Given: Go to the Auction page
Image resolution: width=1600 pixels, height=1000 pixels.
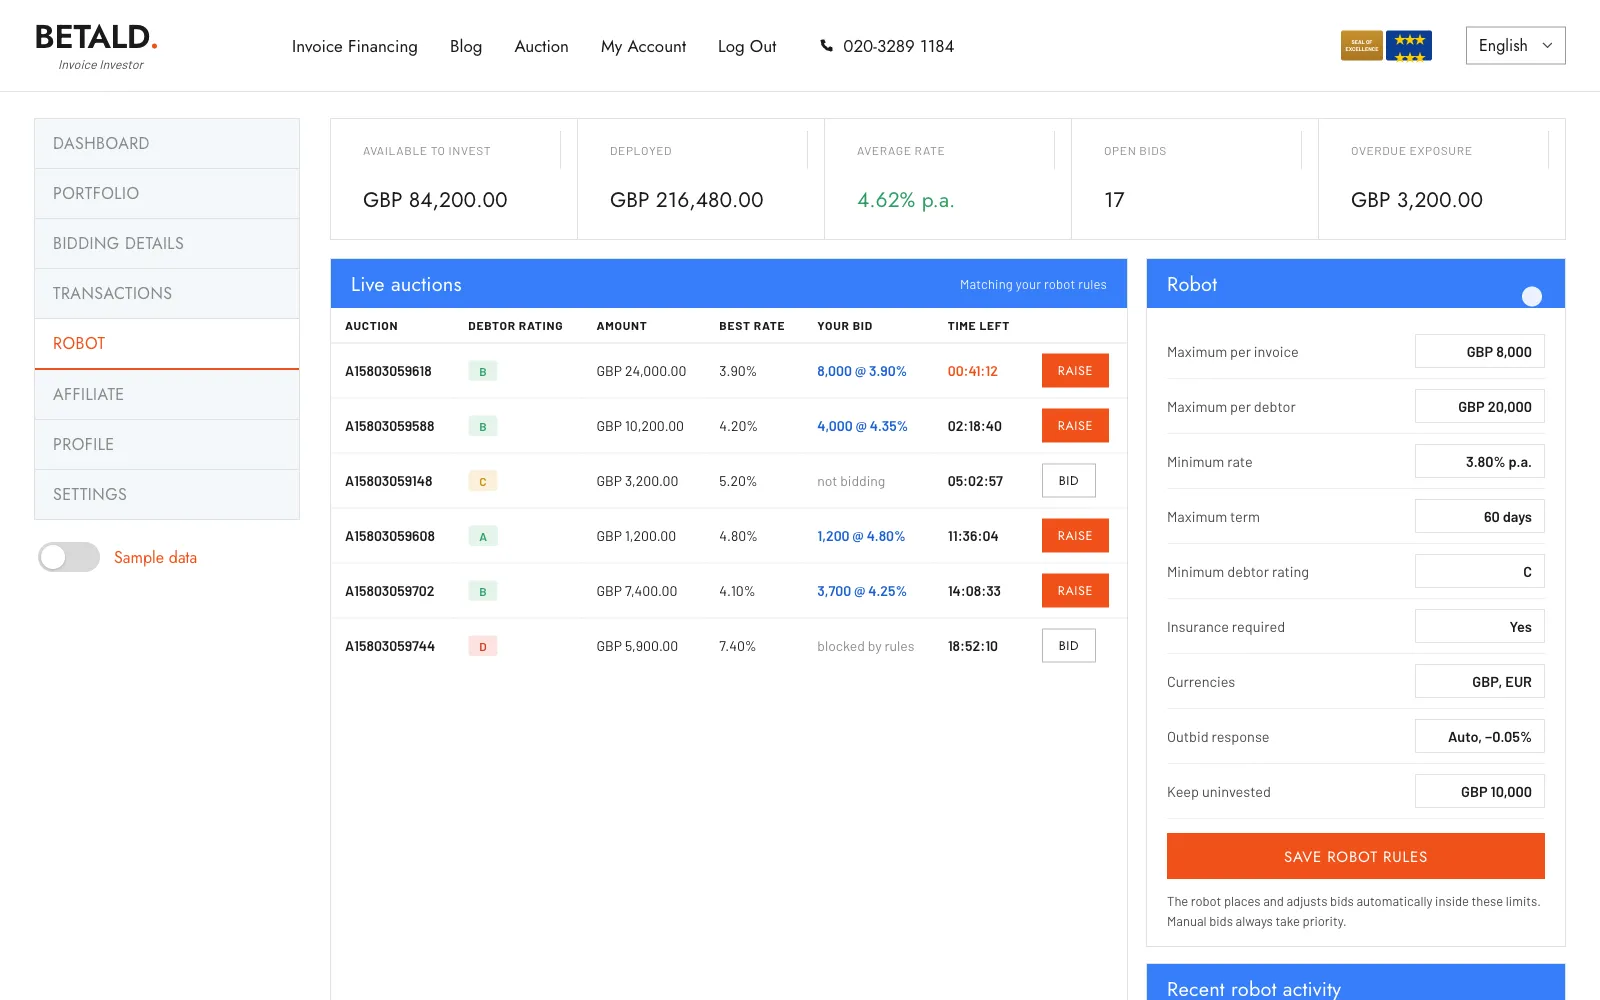Looking at the screenshot, I should (541, 46).
